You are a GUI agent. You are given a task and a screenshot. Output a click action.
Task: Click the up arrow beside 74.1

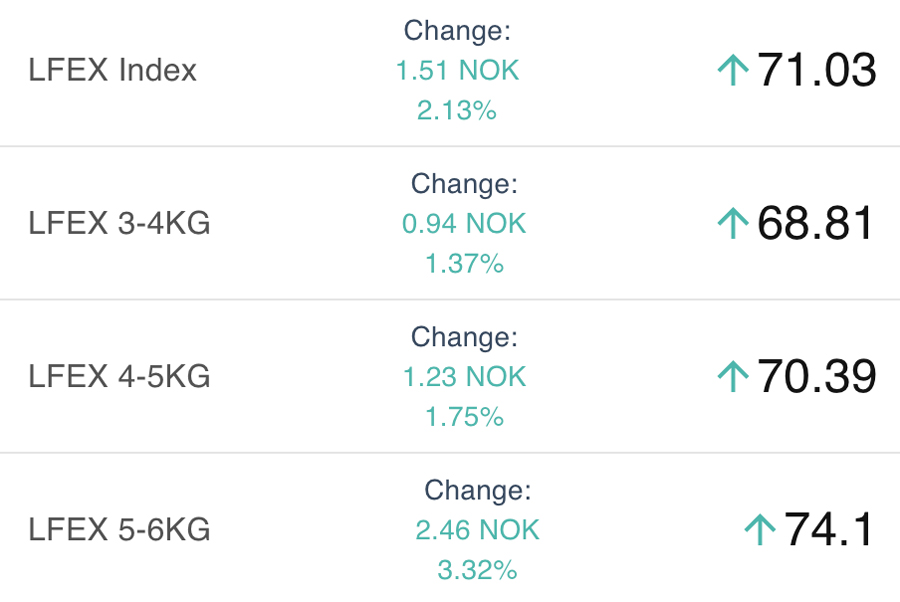(760, 530)
